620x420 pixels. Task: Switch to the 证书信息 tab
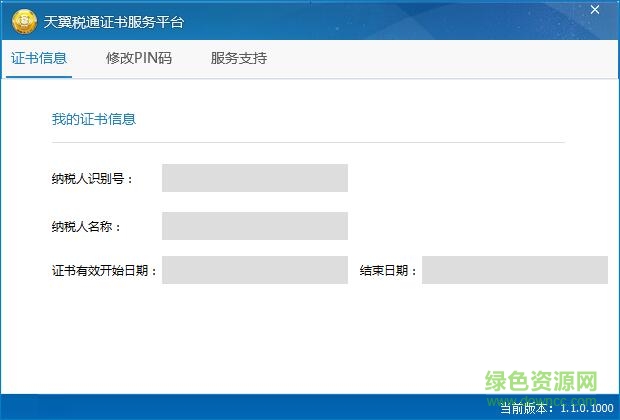point(40,58)
